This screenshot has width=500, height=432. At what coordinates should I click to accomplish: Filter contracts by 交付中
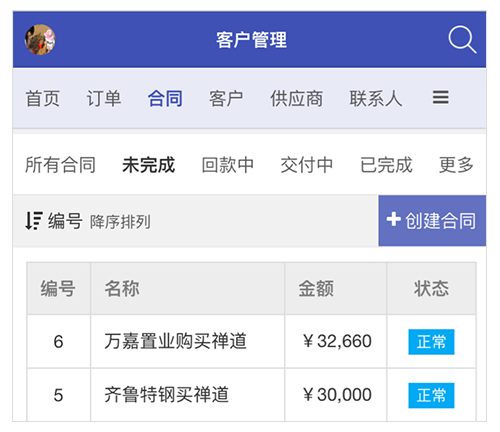click(307, 165)
